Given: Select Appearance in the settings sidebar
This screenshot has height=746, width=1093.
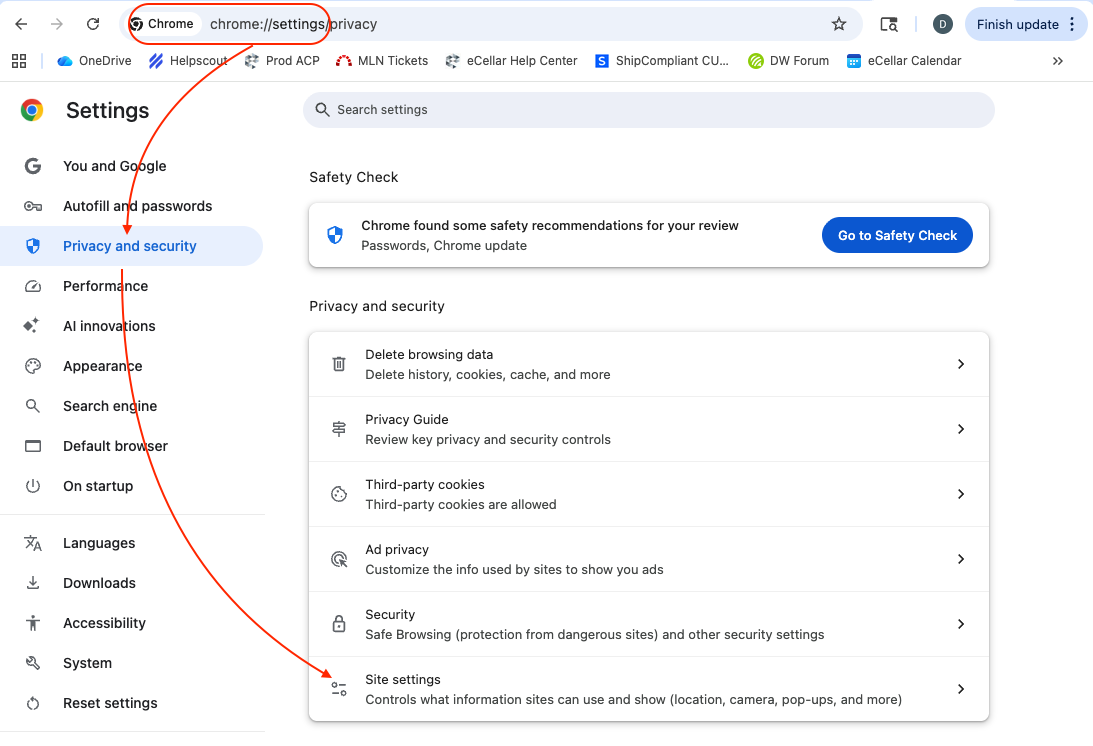Looking at the screenshot, I should pyautogui.click(x=102, y=366).
